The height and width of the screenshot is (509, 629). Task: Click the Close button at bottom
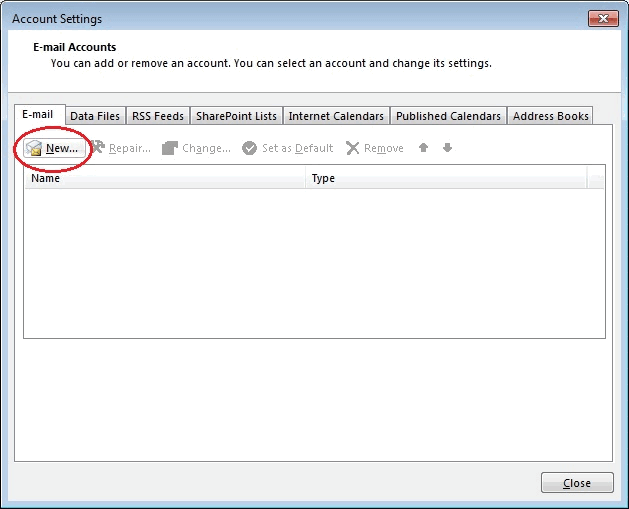(x=577, y=483)
